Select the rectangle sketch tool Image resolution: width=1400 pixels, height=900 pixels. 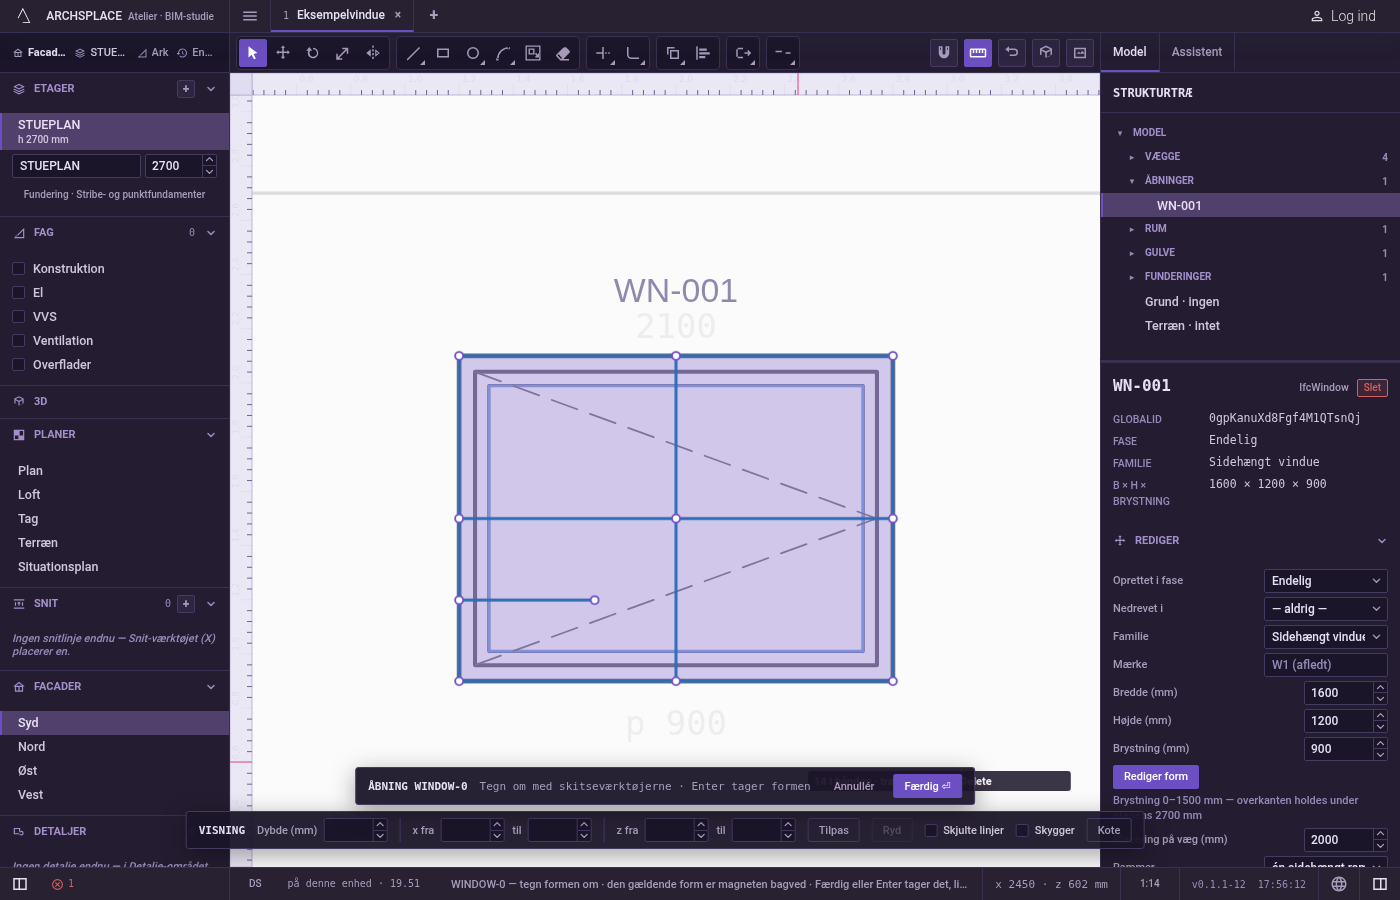click(x=443, y=53)
